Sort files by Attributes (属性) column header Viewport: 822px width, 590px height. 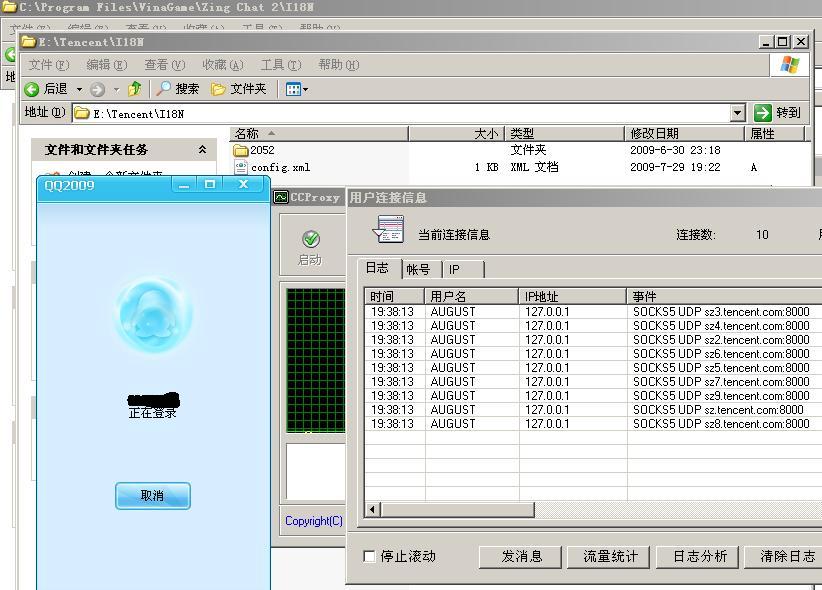774,134
